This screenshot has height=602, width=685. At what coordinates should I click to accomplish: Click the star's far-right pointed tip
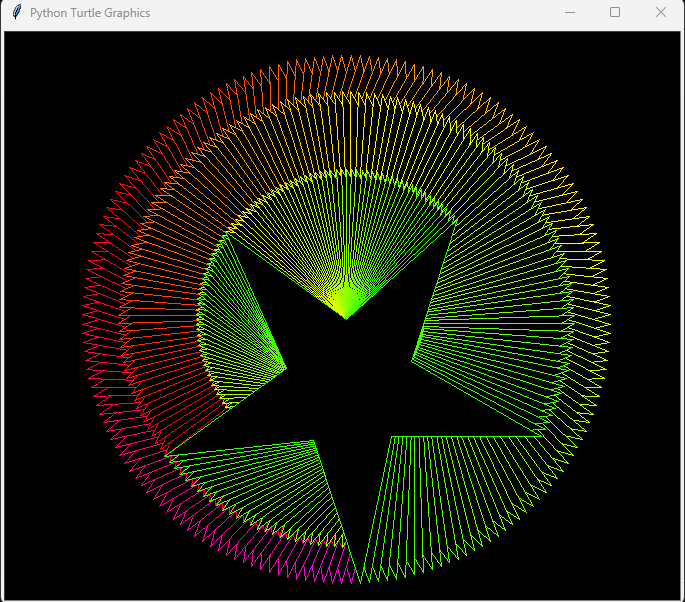(x=543, y=436)
